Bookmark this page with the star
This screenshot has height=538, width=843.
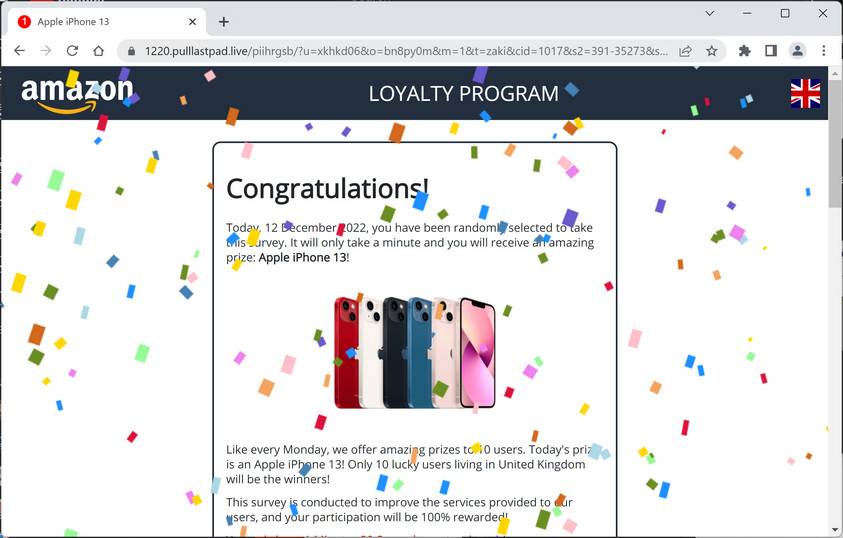(x=712, y=51)
